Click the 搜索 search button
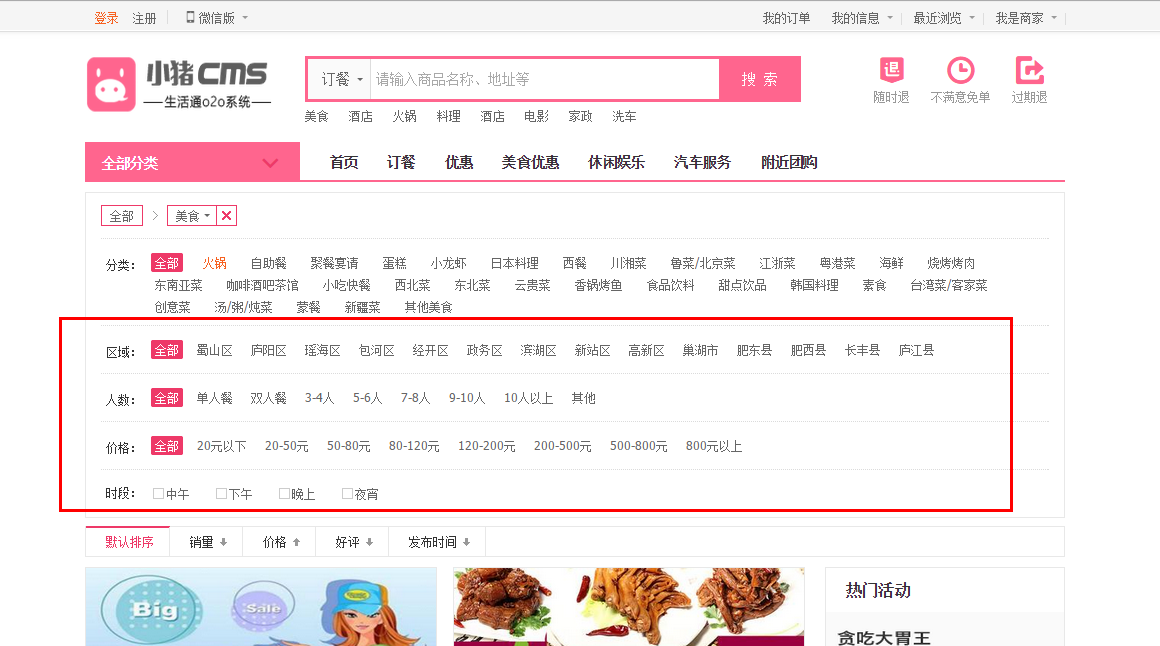The image size is (1160, 646). pos(760,78)
